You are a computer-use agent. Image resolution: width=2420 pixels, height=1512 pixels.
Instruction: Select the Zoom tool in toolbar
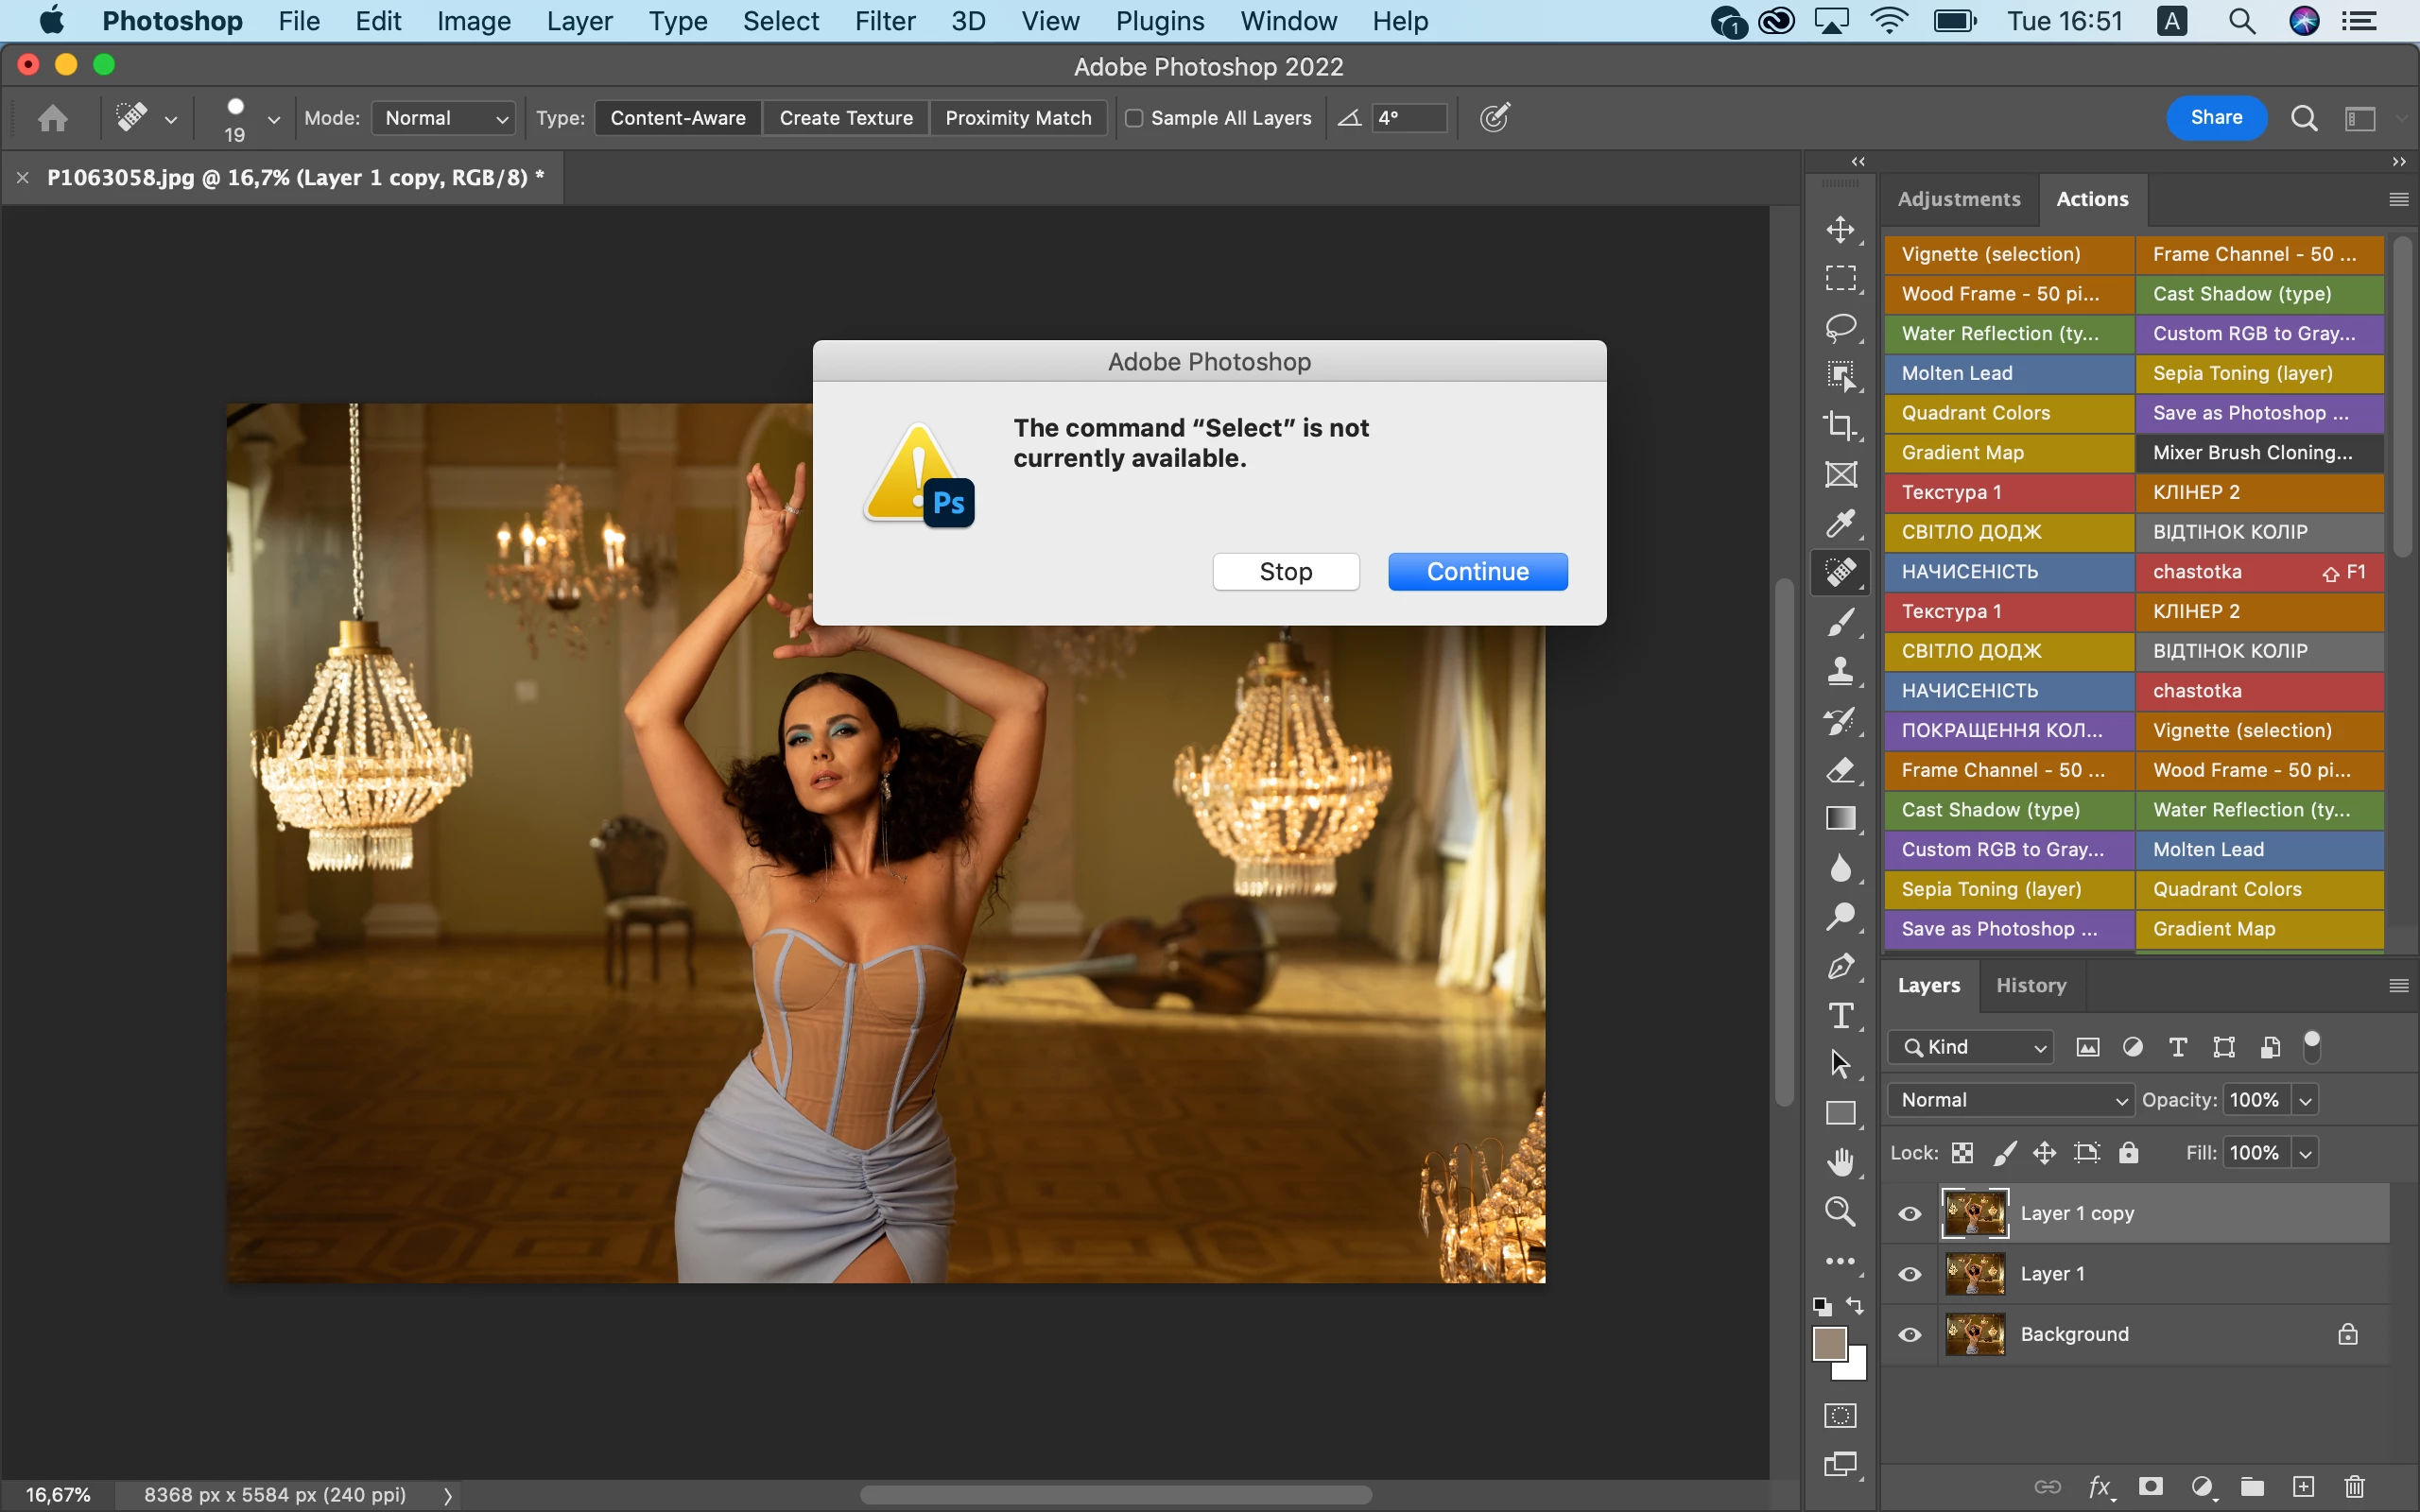(x=1840, y=1212)
